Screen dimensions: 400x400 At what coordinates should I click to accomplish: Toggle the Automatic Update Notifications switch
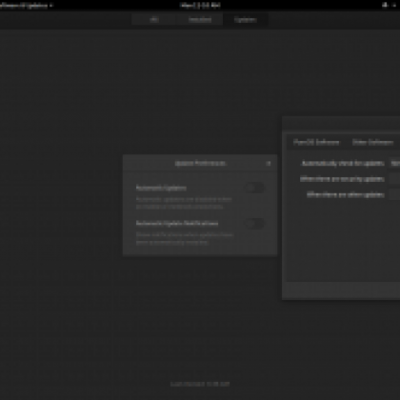(255, 223)
